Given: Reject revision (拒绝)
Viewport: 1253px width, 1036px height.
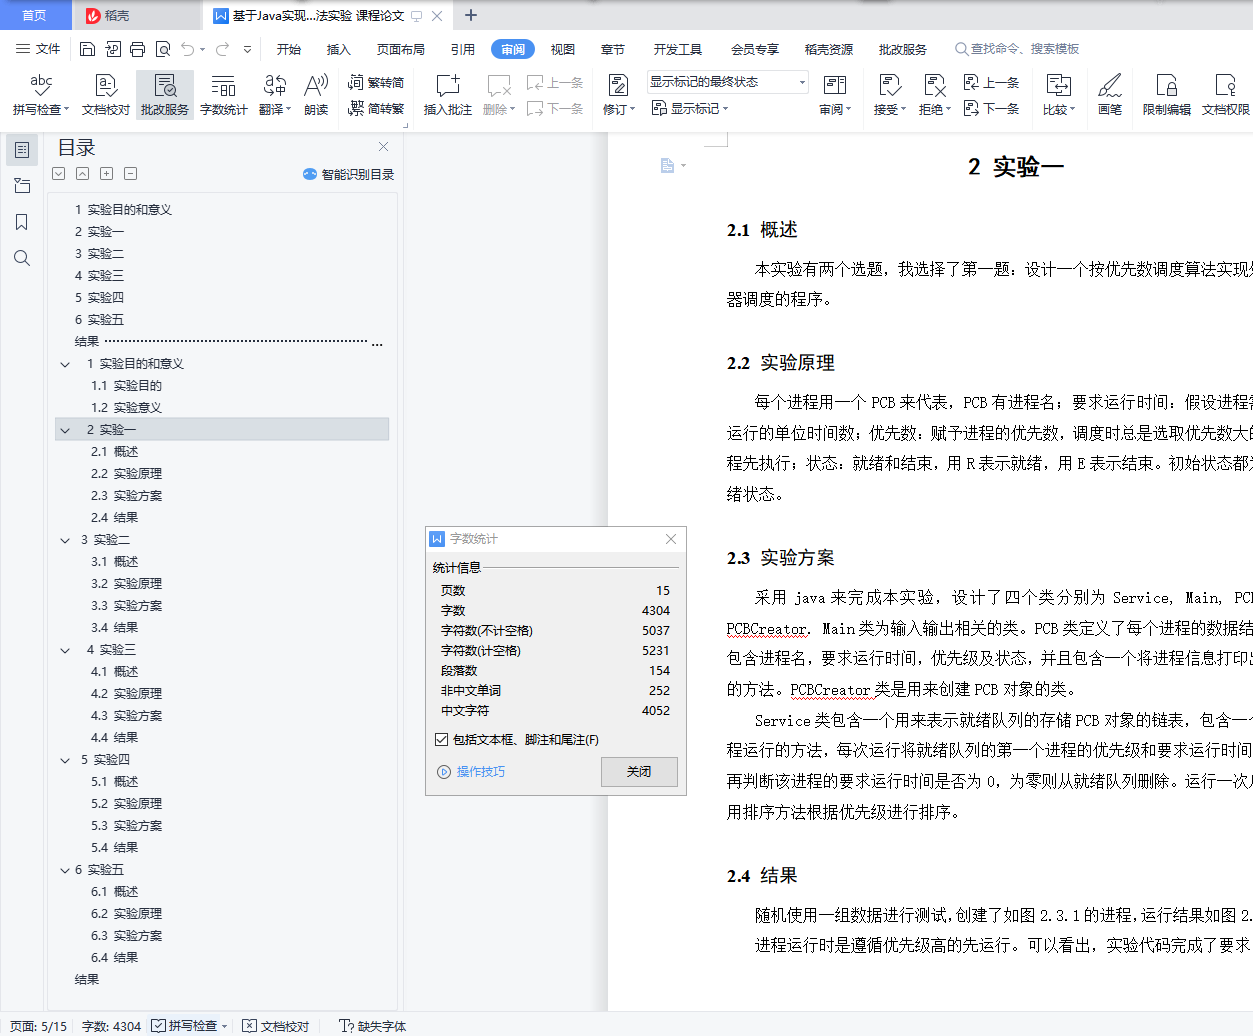Looking at the screenshot, I should coord(935,95).
